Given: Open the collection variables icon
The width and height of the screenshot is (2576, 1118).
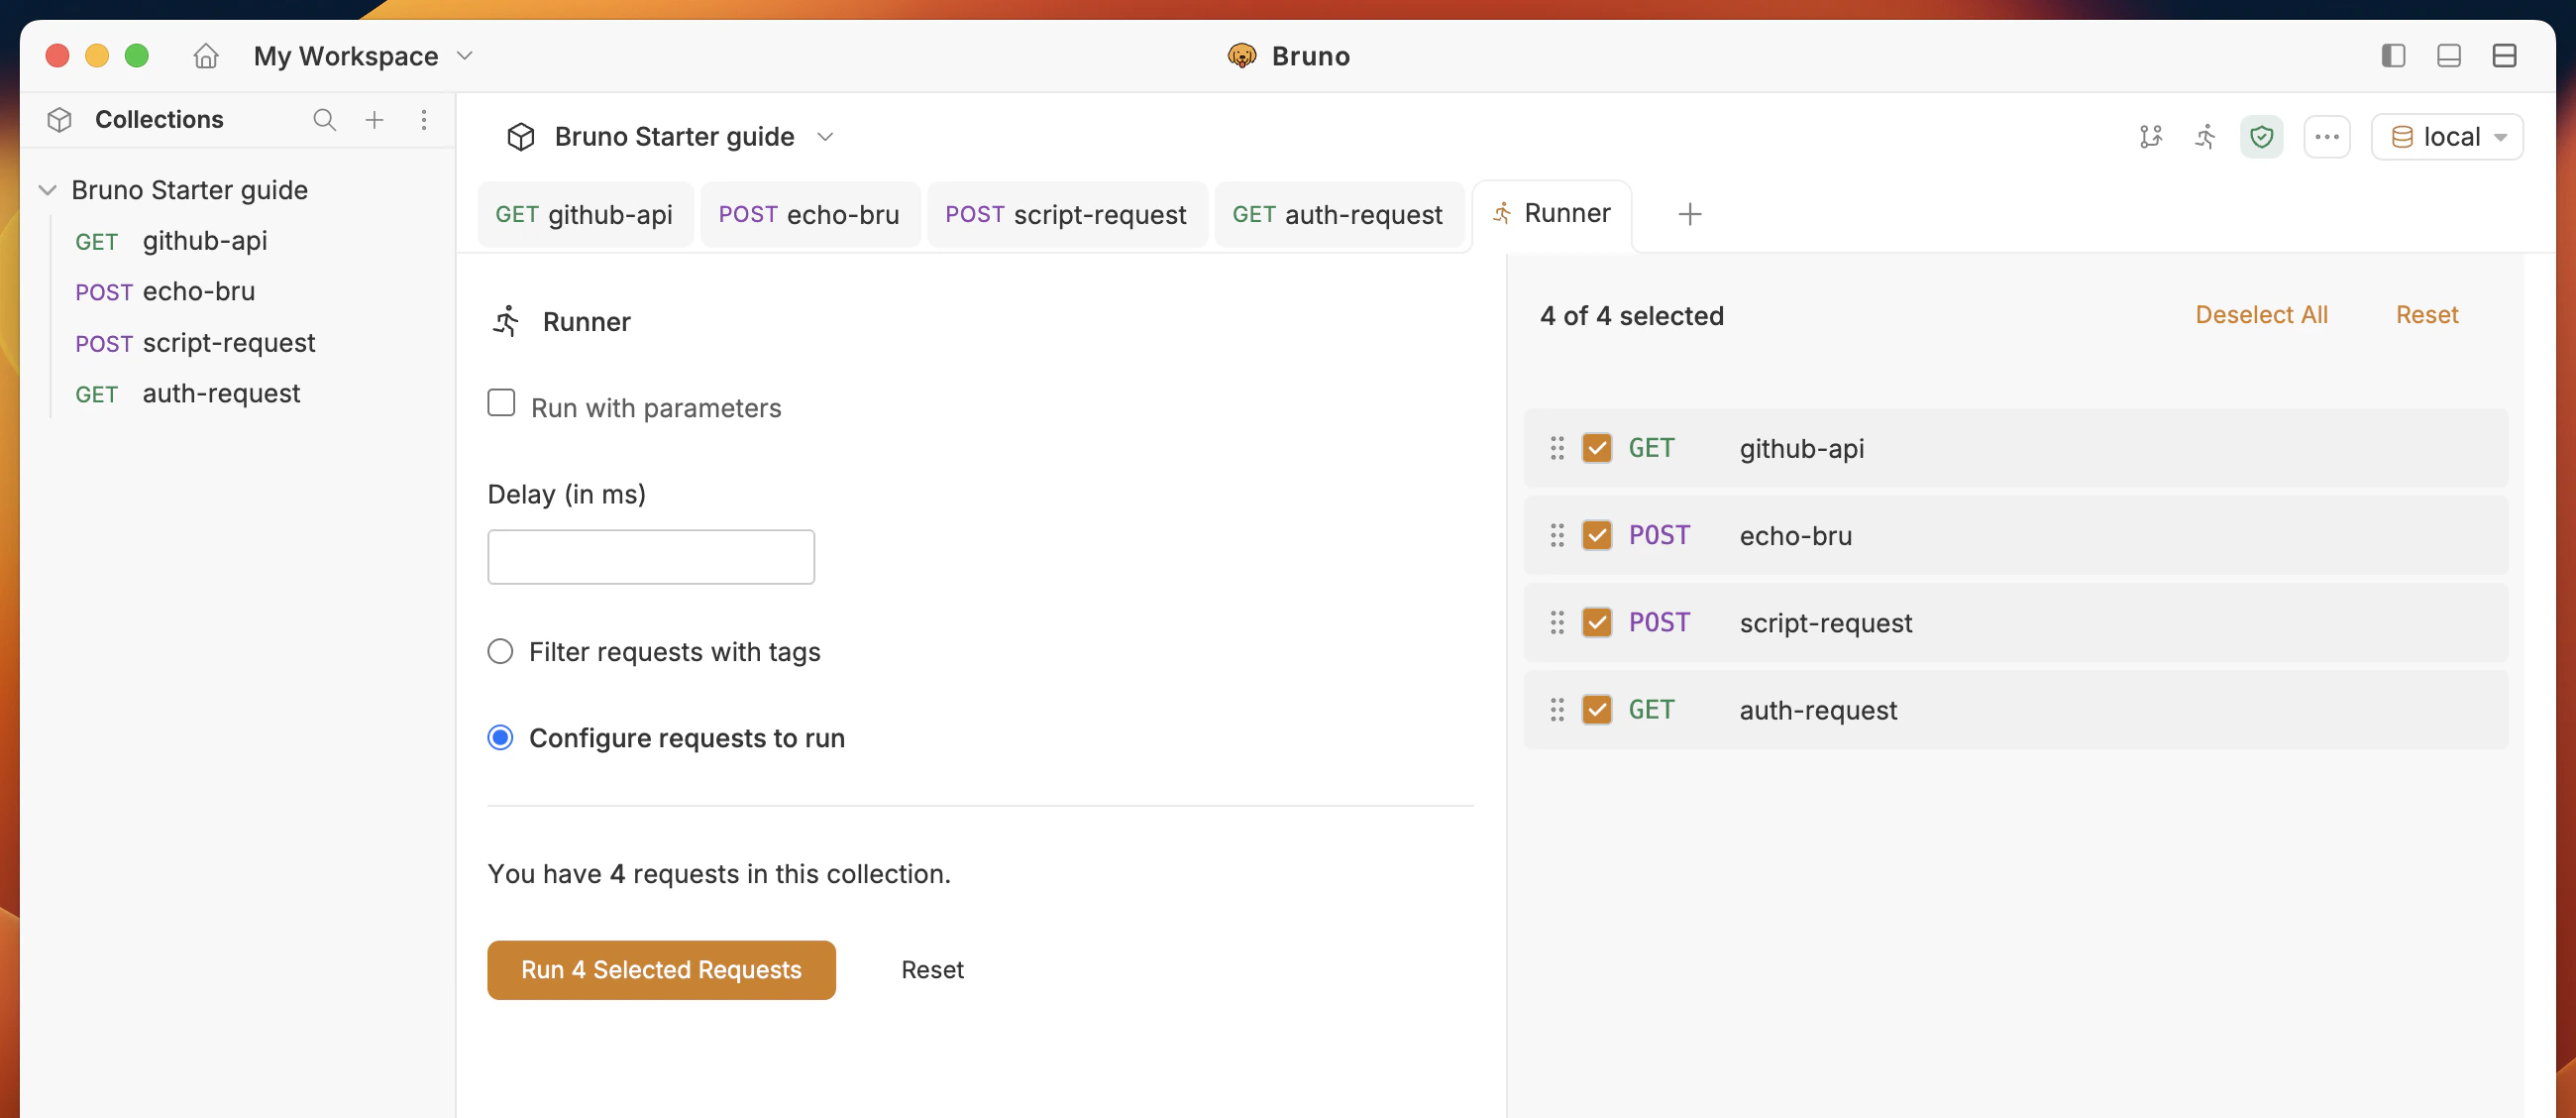Looking at the screenshot, I should pos(2150,136).
